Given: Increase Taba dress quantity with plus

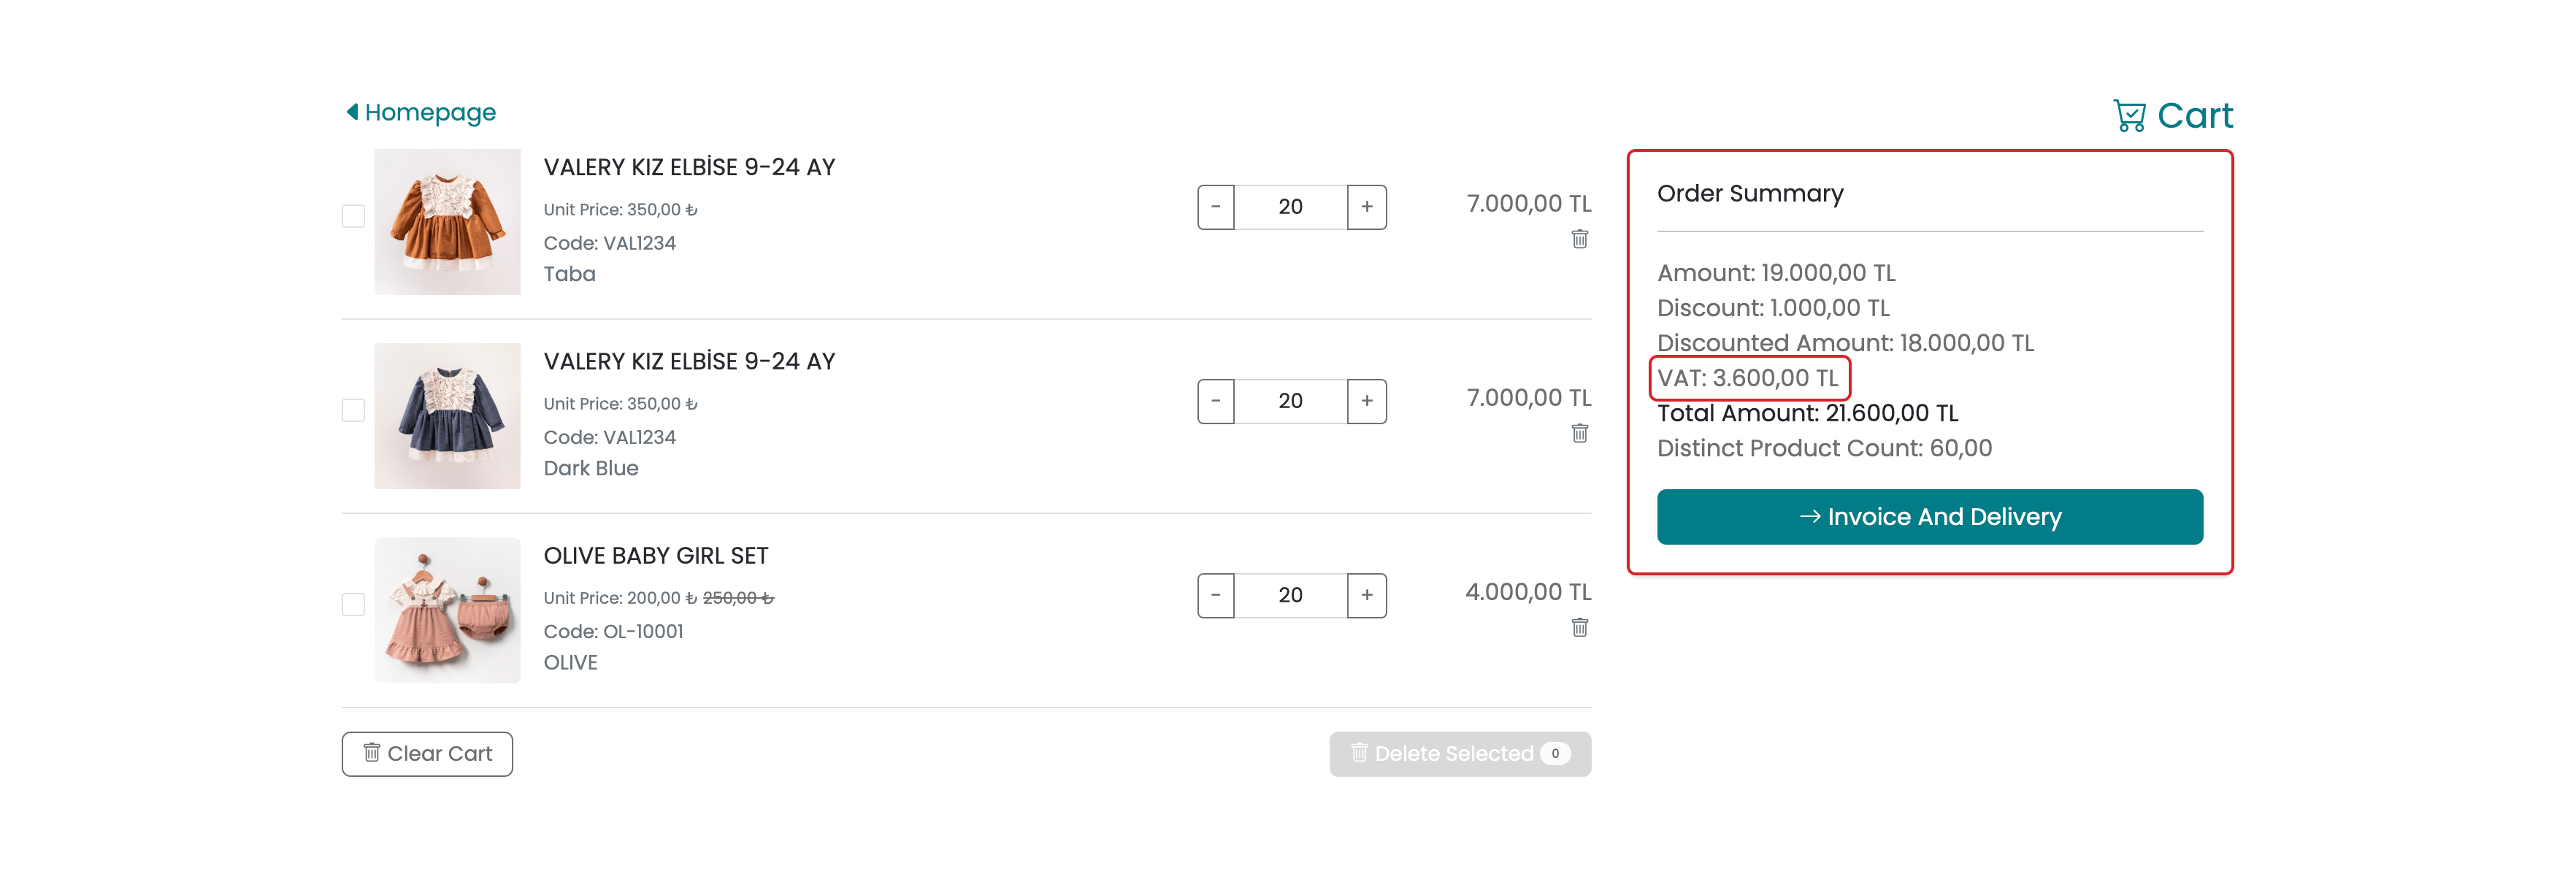Looking at the screenshot, I should [1366, 207].
